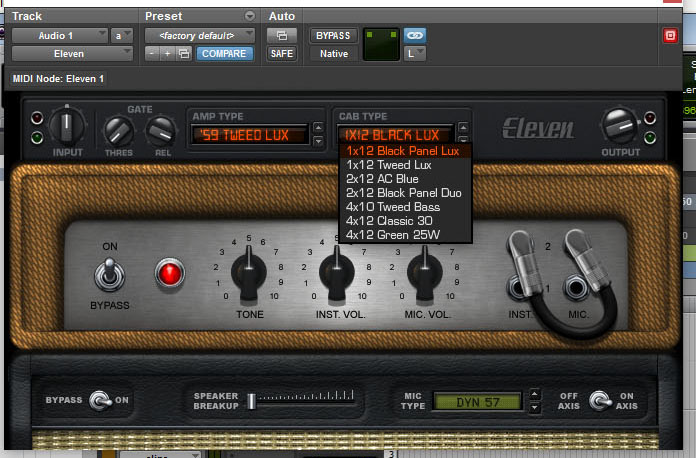Move the SPEAKER BREAKUP slider handle

click(x=252, y=401)
